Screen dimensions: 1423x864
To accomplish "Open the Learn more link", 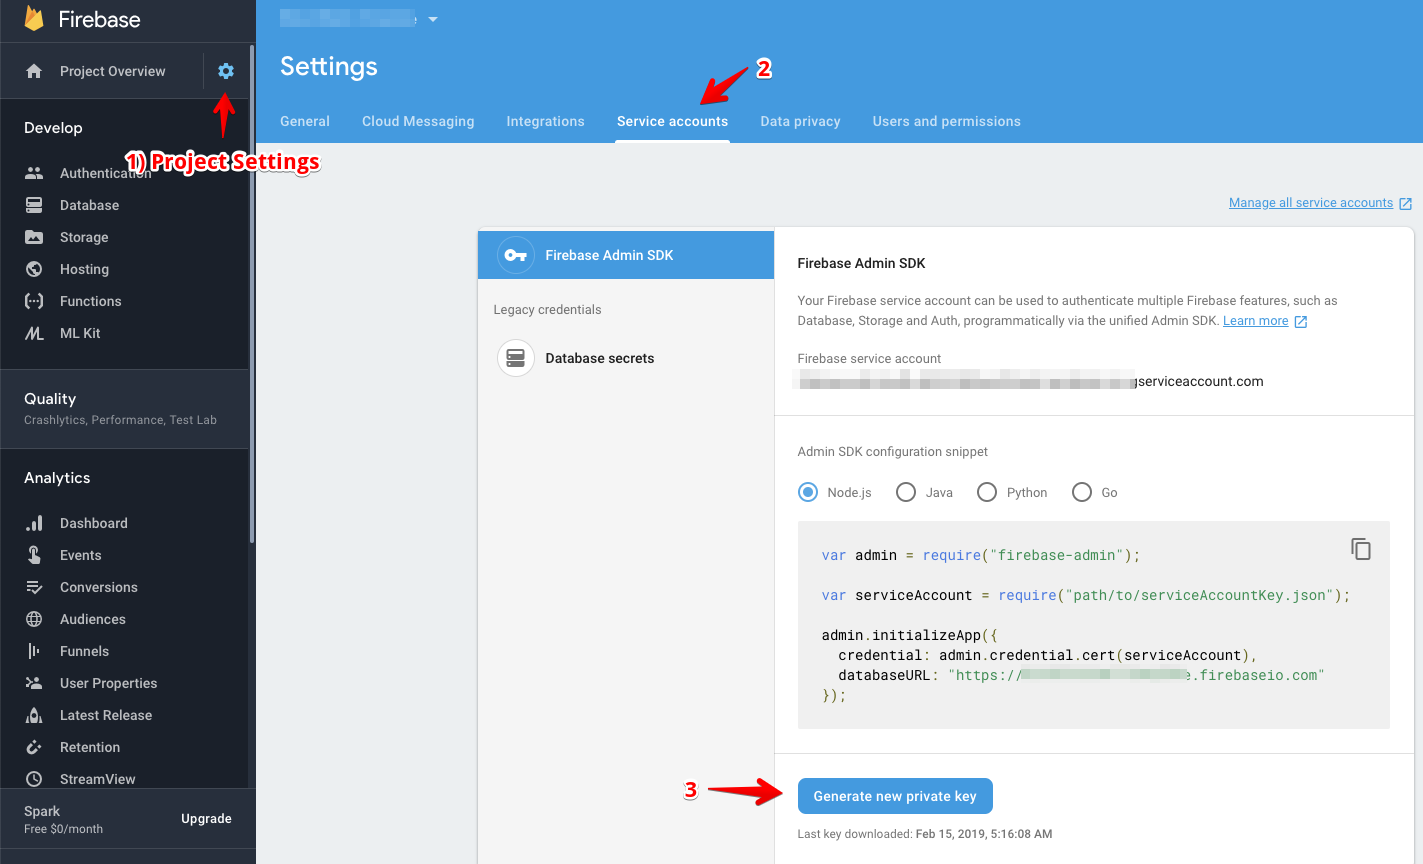I will coord(1255,321).
